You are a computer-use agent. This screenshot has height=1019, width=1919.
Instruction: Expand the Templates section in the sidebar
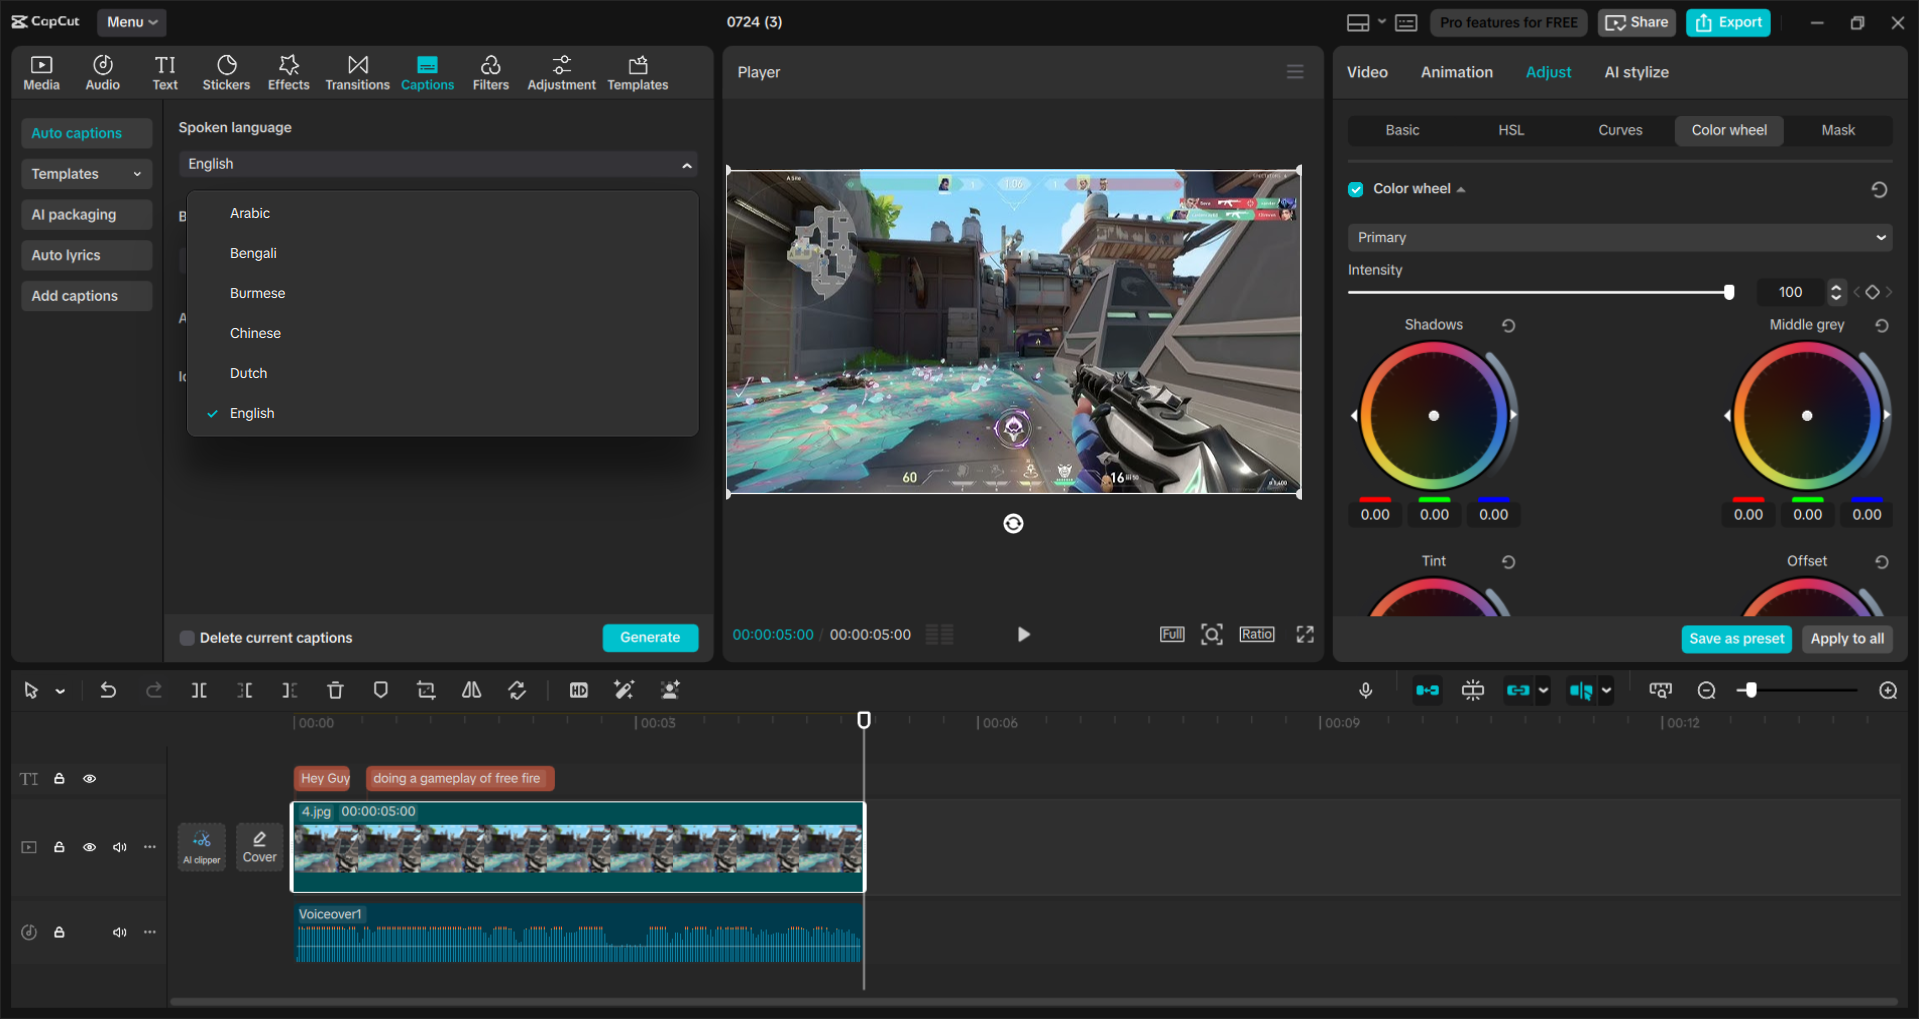[86, 174]
